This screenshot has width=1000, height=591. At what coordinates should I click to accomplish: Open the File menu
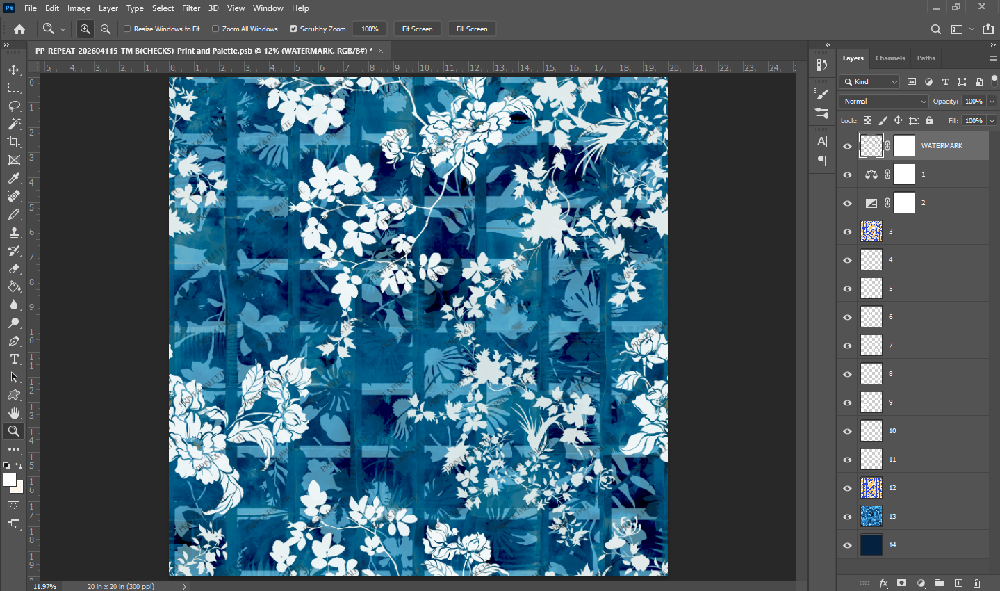(31, 8)
